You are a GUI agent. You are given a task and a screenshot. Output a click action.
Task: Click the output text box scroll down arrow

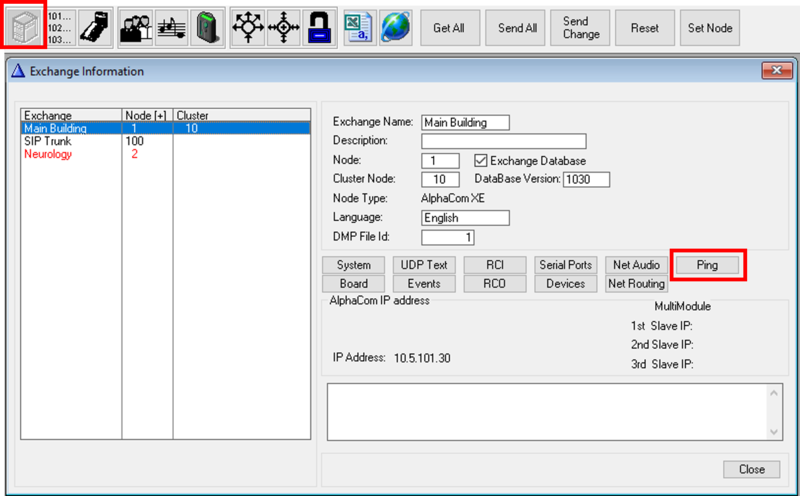tap(773, 432)
